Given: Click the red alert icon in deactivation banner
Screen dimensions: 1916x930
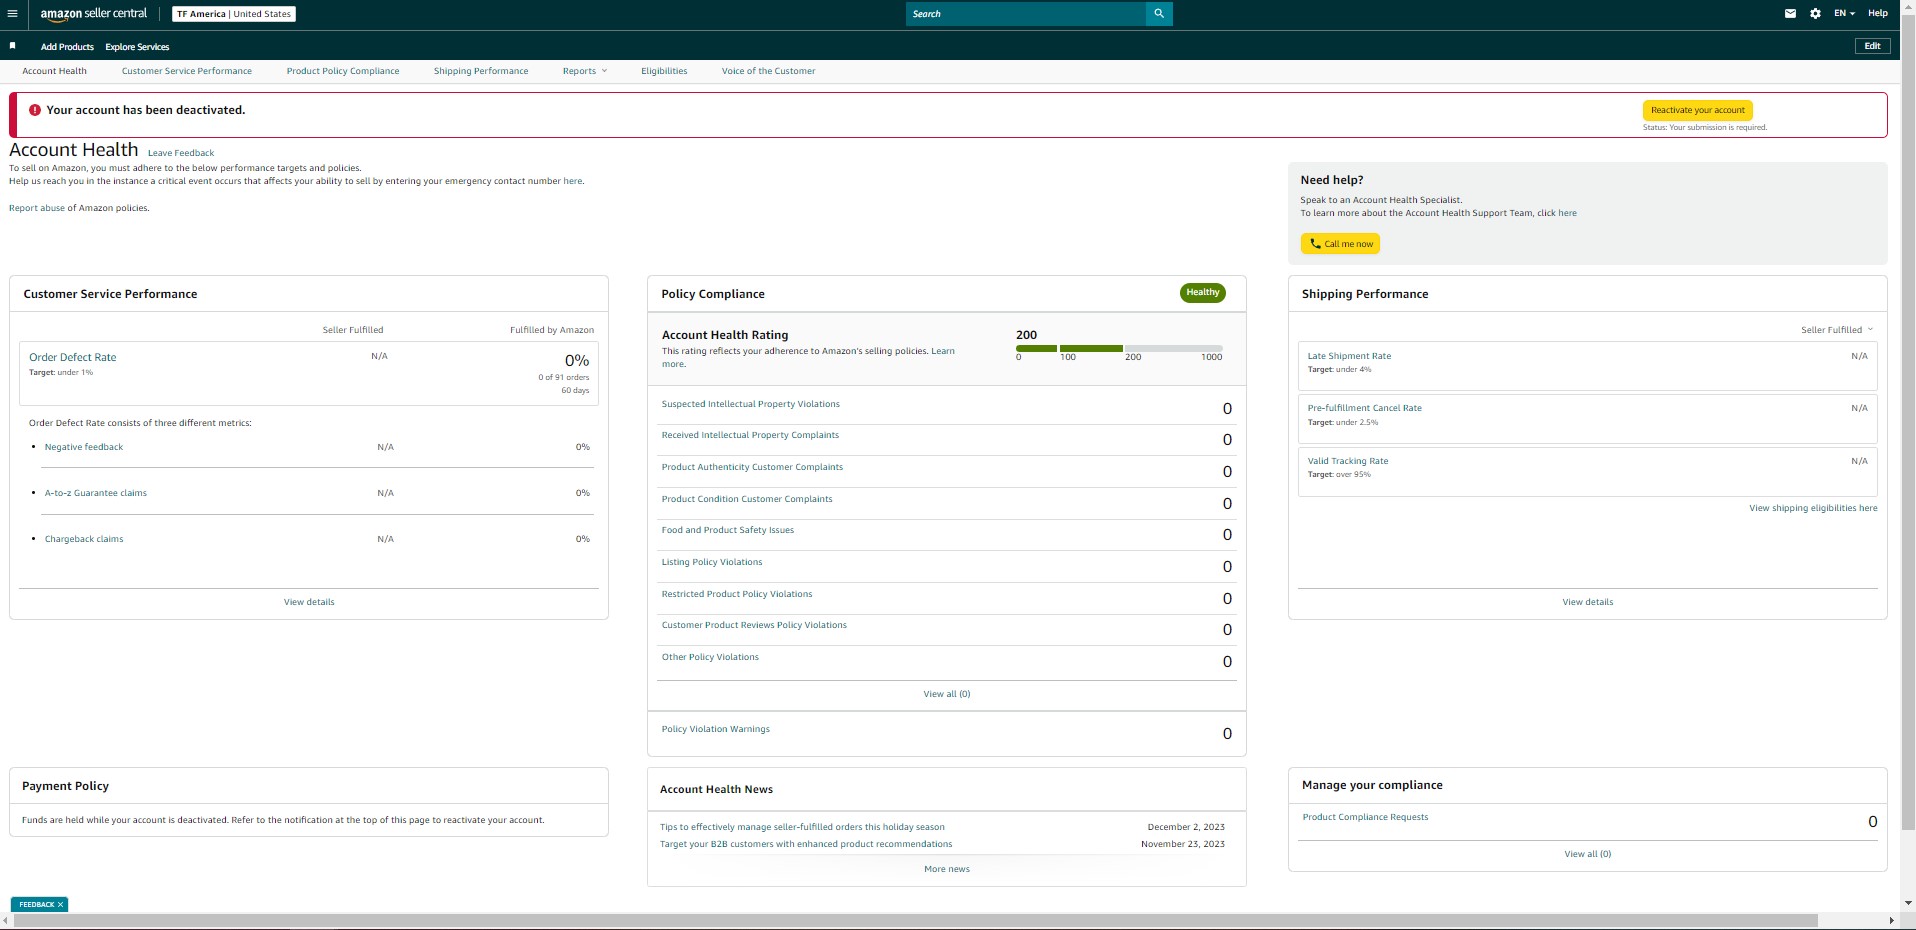Looking at the screenshot, I should click(x=35, y=110).
